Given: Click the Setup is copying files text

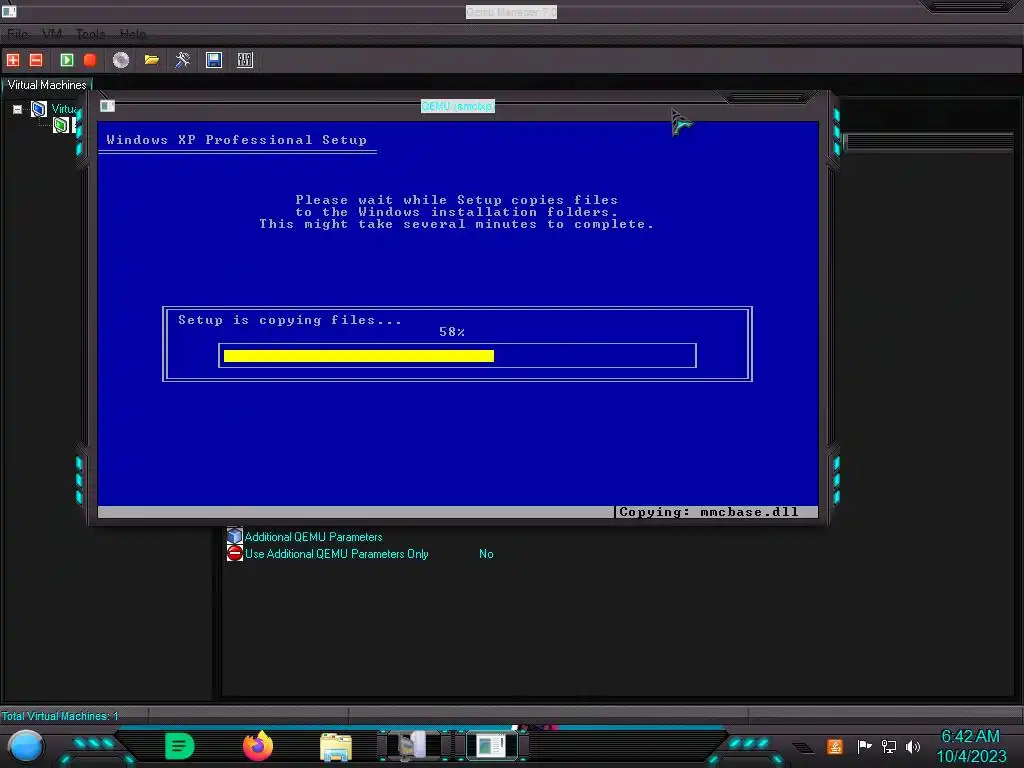Looking at the screenshot, I should point(290,320).
